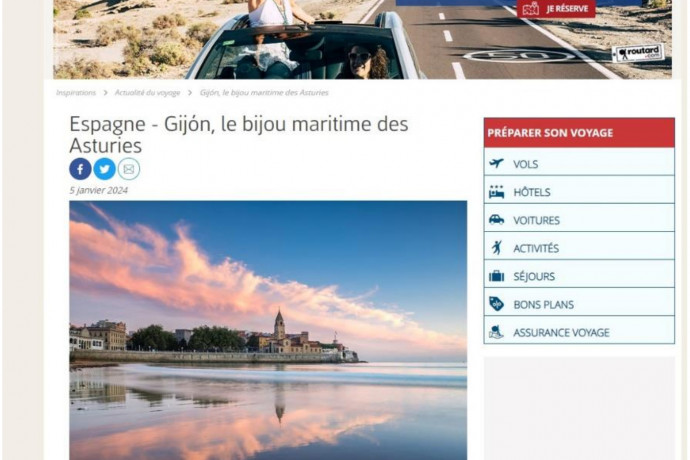This screenshot has height=460, width=690.
Task: Send article by email icon
Action: click(x=129, y=169)
